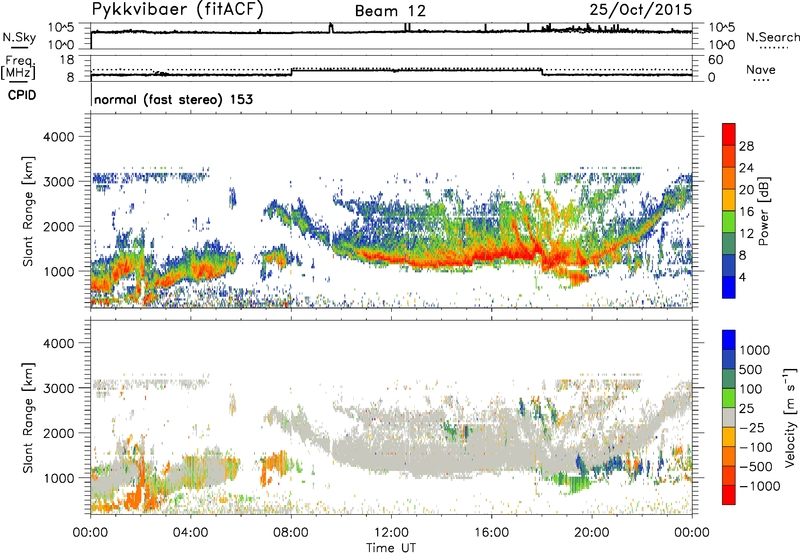Screen dimensions: 800x554
Task: Click the 'Velocity [m s⁻¹]' colorbar label
Action: [790, 417]
